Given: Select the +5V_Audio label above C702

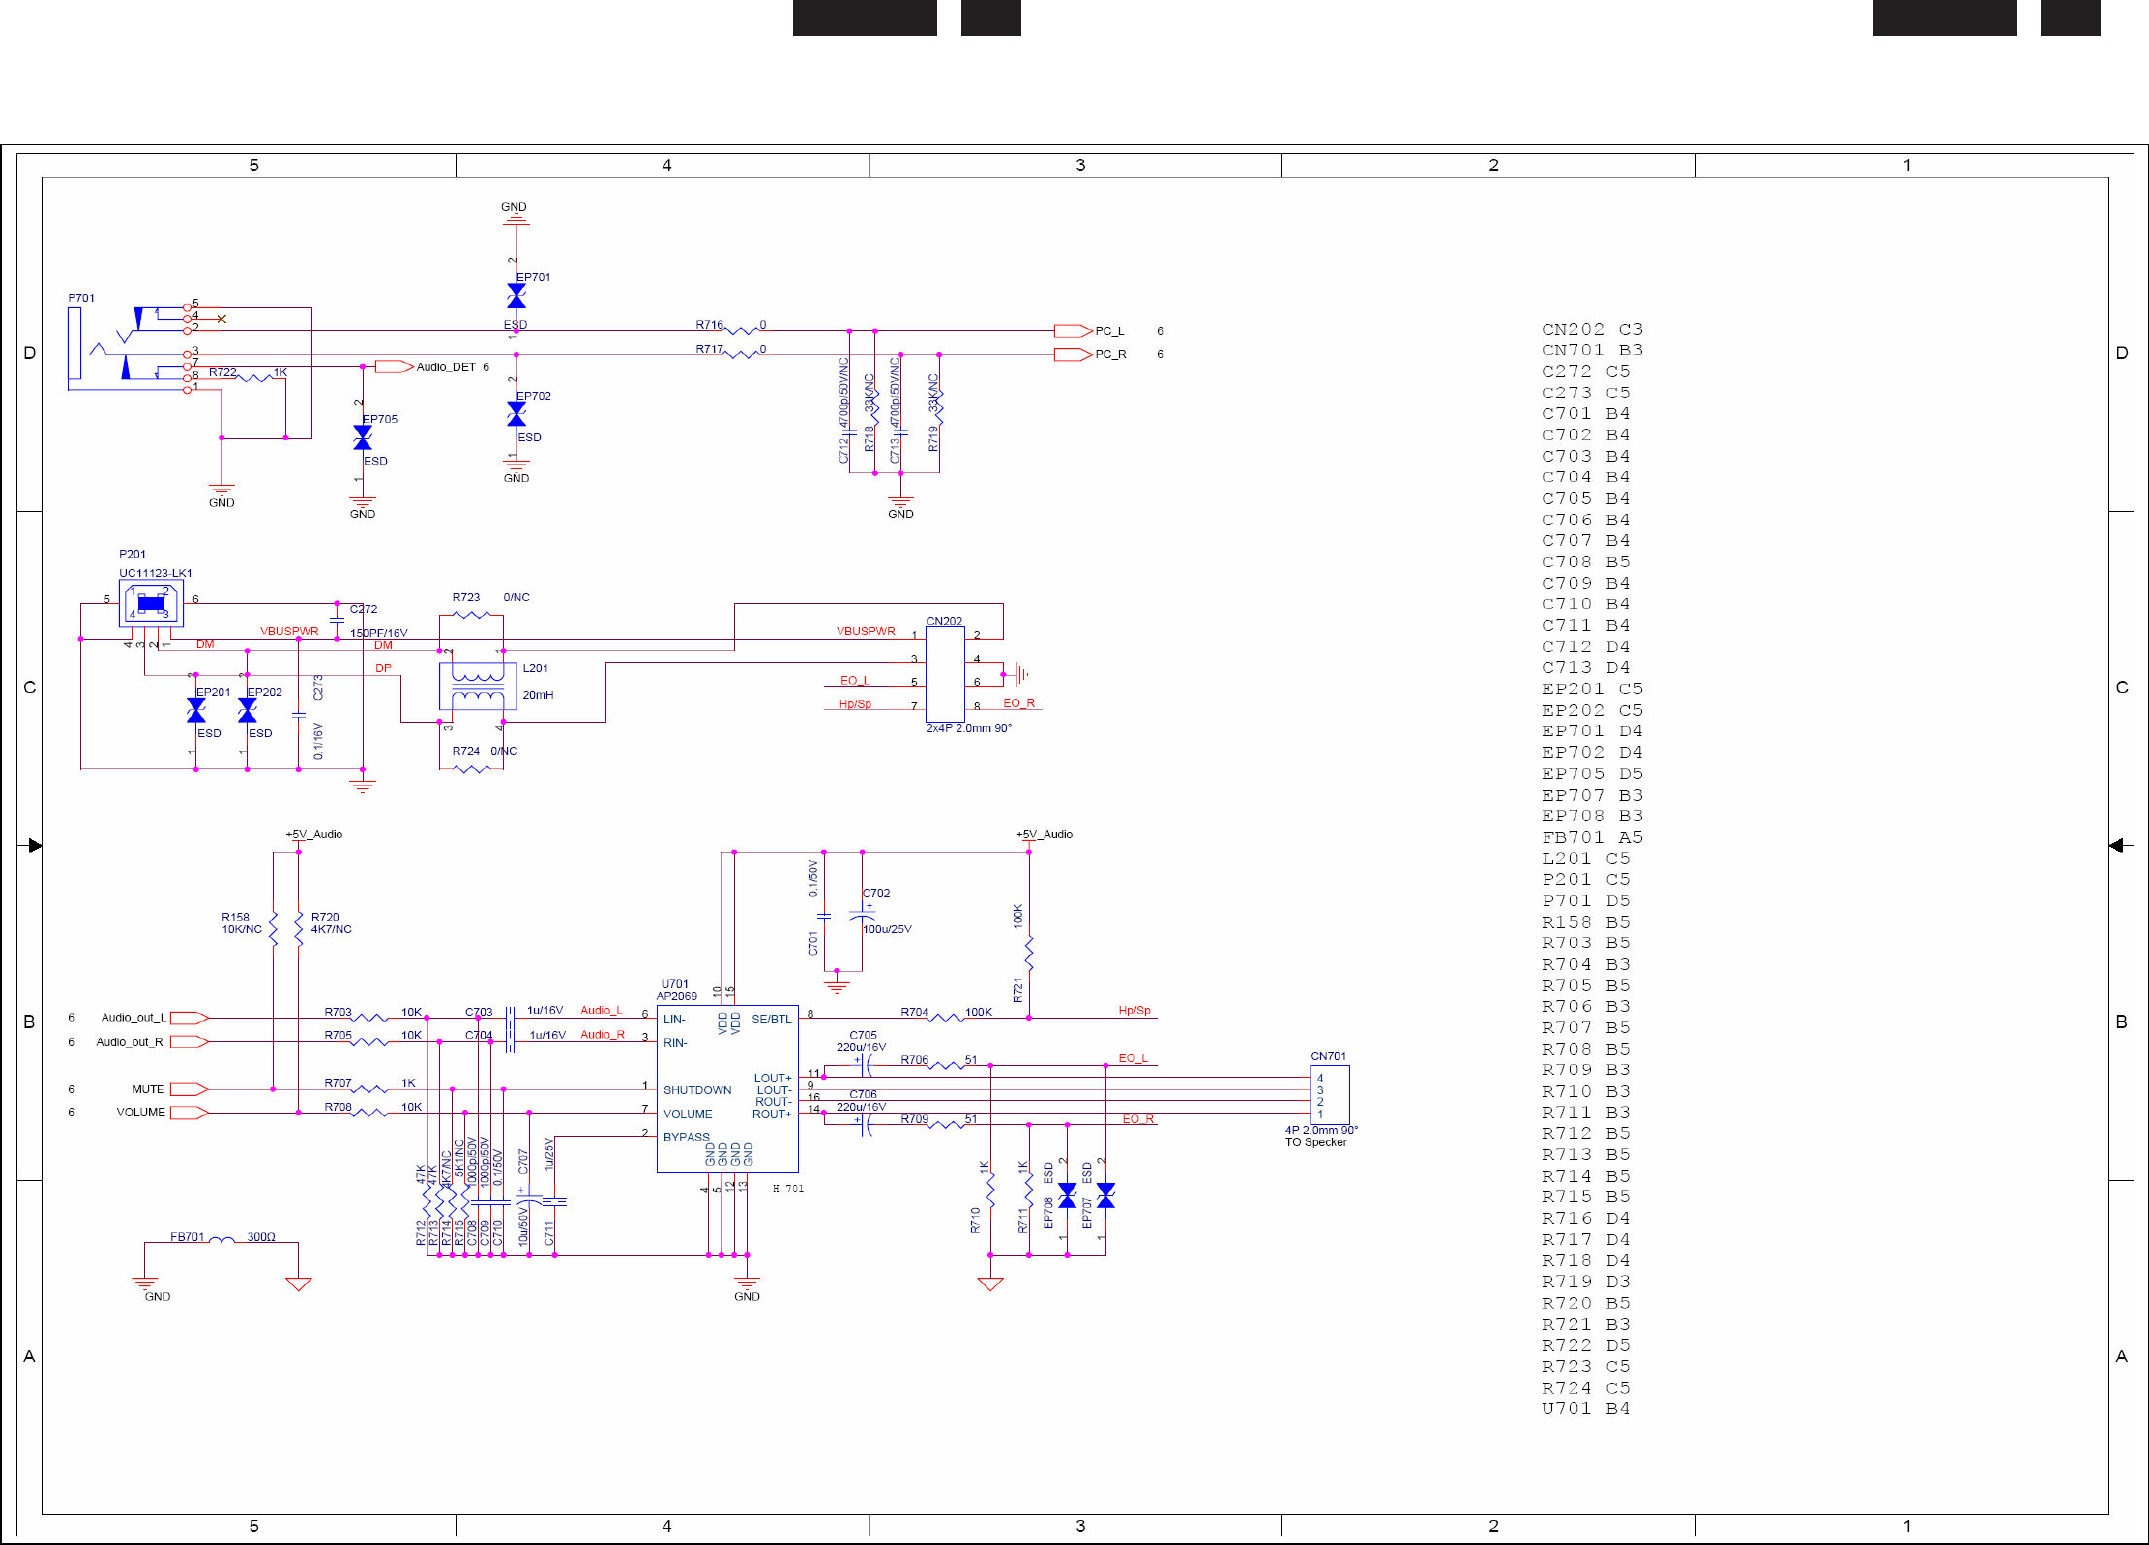Looking at the screenshot, I should 1044,834.
